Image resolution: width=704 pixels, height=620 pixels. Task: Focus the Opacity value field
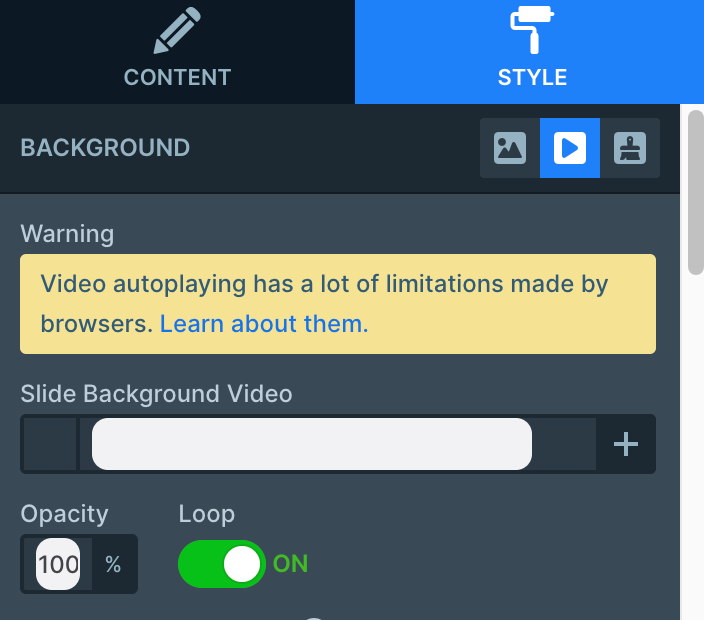(x=58, y=564)
